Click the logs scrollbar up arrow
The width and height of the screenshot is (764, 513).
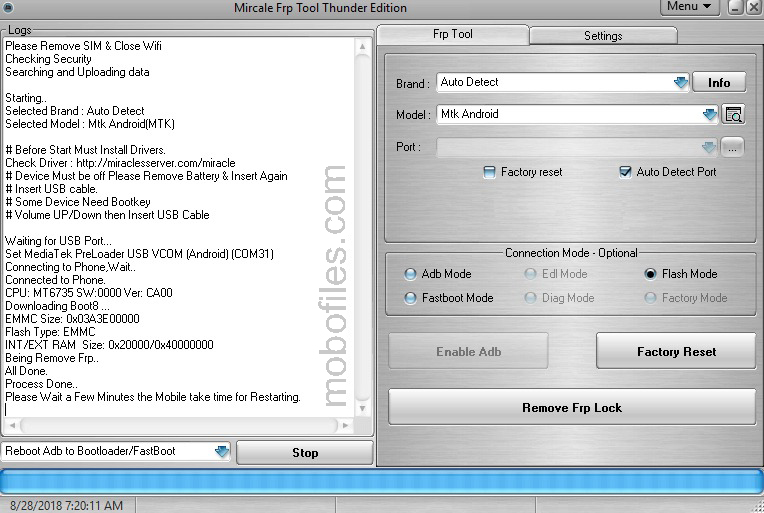(362, 47)
